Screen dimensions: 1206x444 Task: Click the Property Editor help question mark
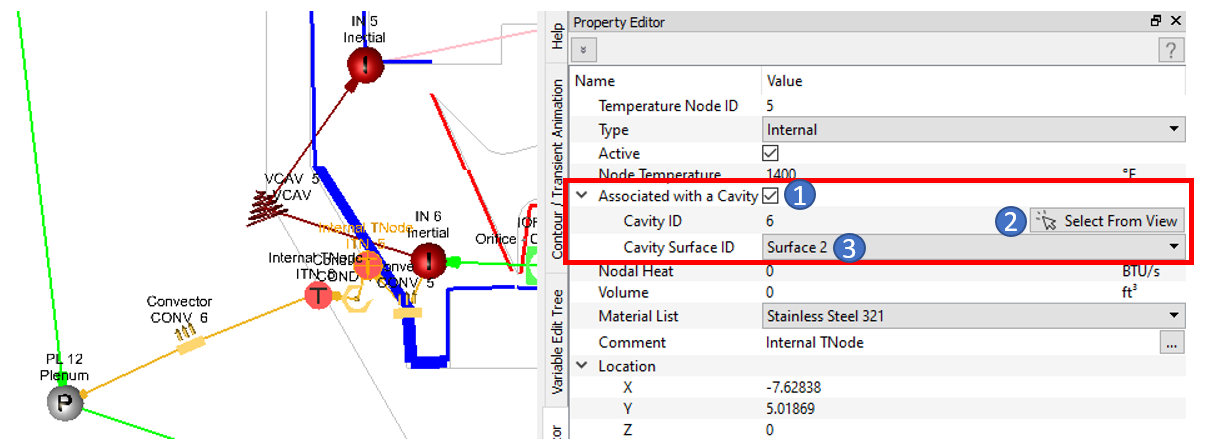[1171, 50]
